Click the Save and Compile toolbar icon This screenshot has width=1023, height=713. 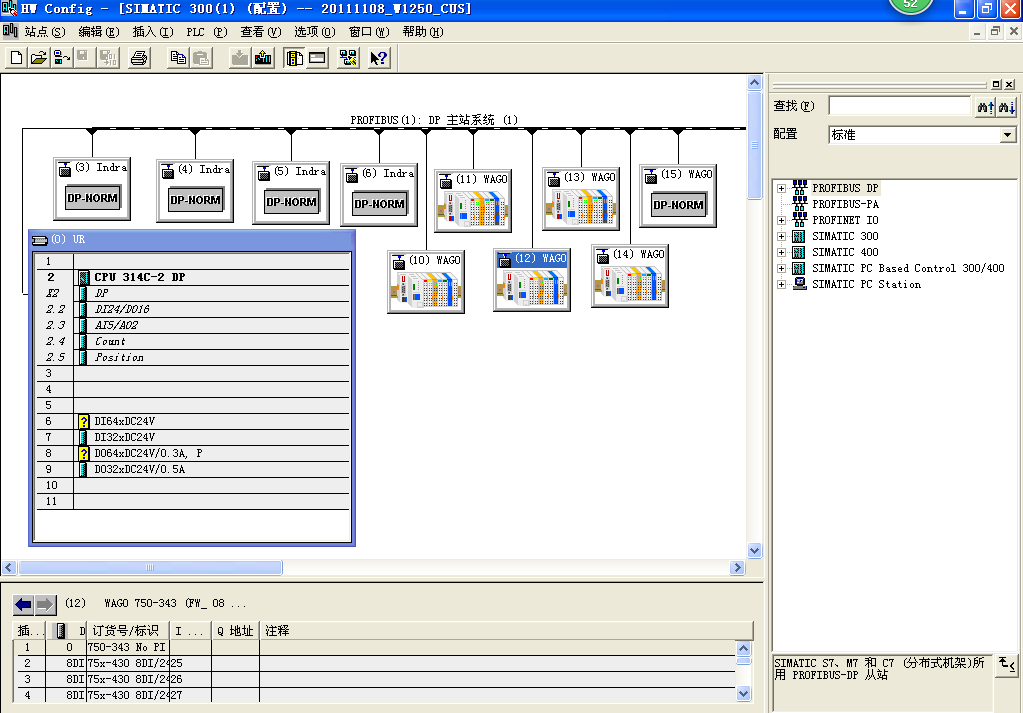(x=108, y=58)
